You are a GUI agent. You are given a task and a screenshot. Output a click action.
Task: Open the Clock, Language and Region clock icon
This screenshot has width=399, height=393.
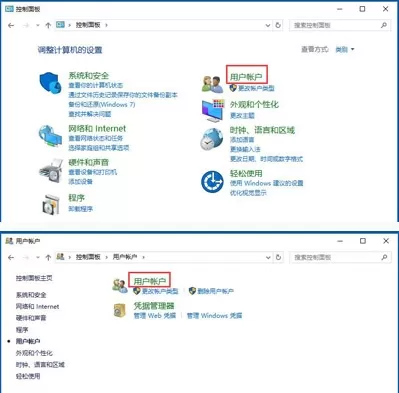(x=212, y=139)
